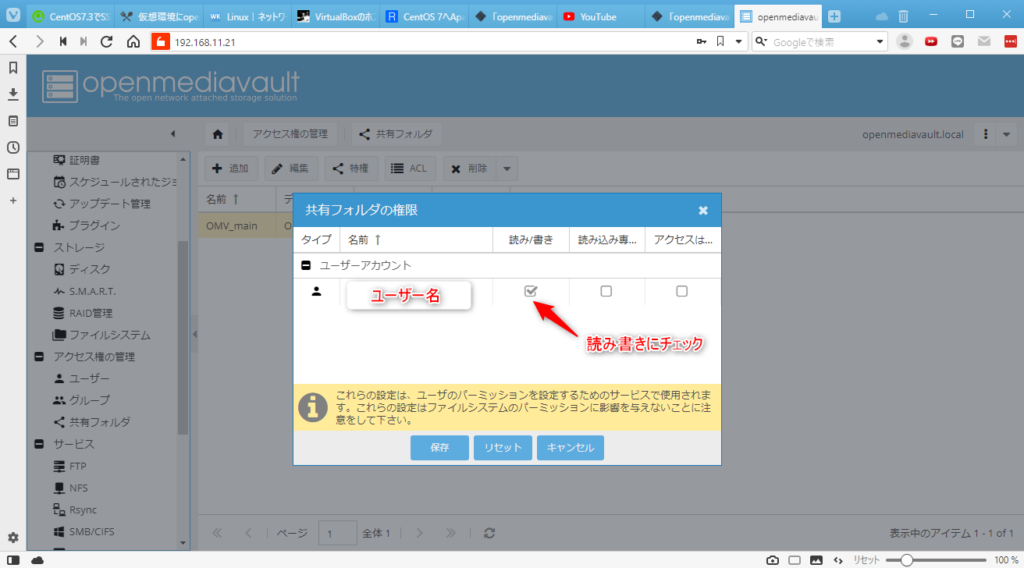Image resolution: width=1024 pixels, height=568 pixels.
Task: Enable the read-only permission checkbox
Action: coord(606,291)
